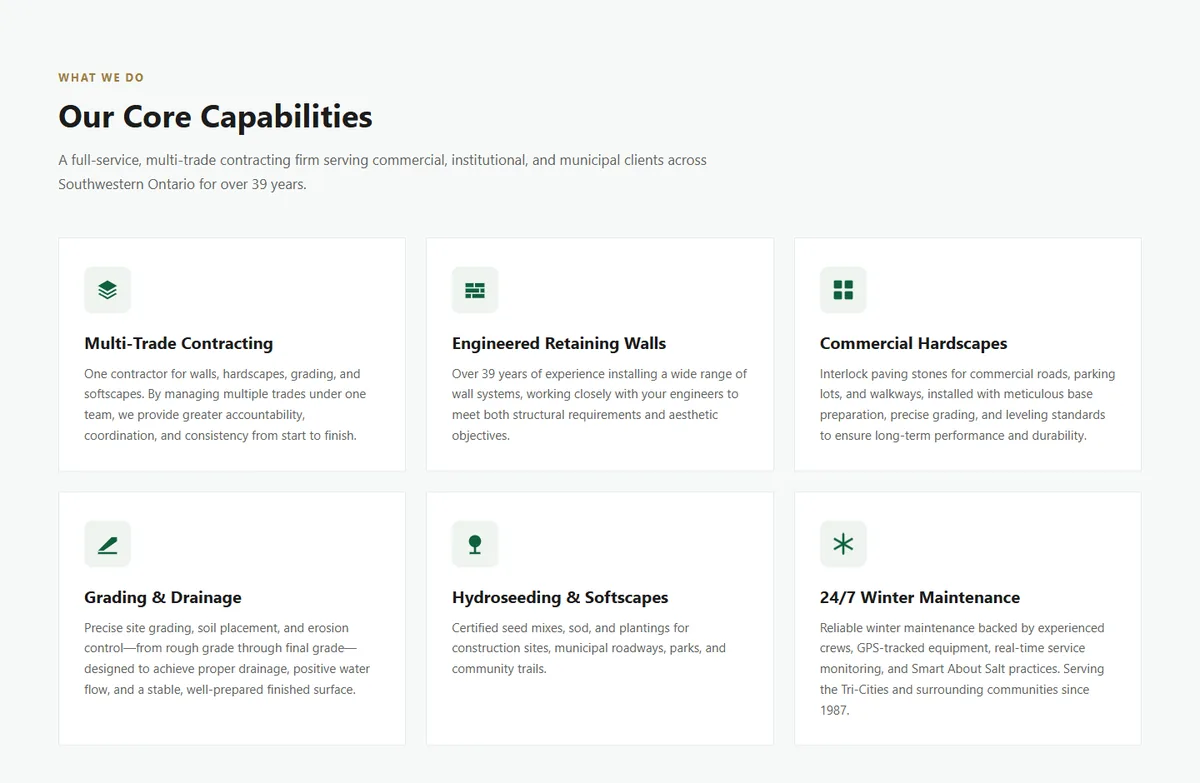Click the description starting 'Interlock paving stones'

tap(967, 404)
